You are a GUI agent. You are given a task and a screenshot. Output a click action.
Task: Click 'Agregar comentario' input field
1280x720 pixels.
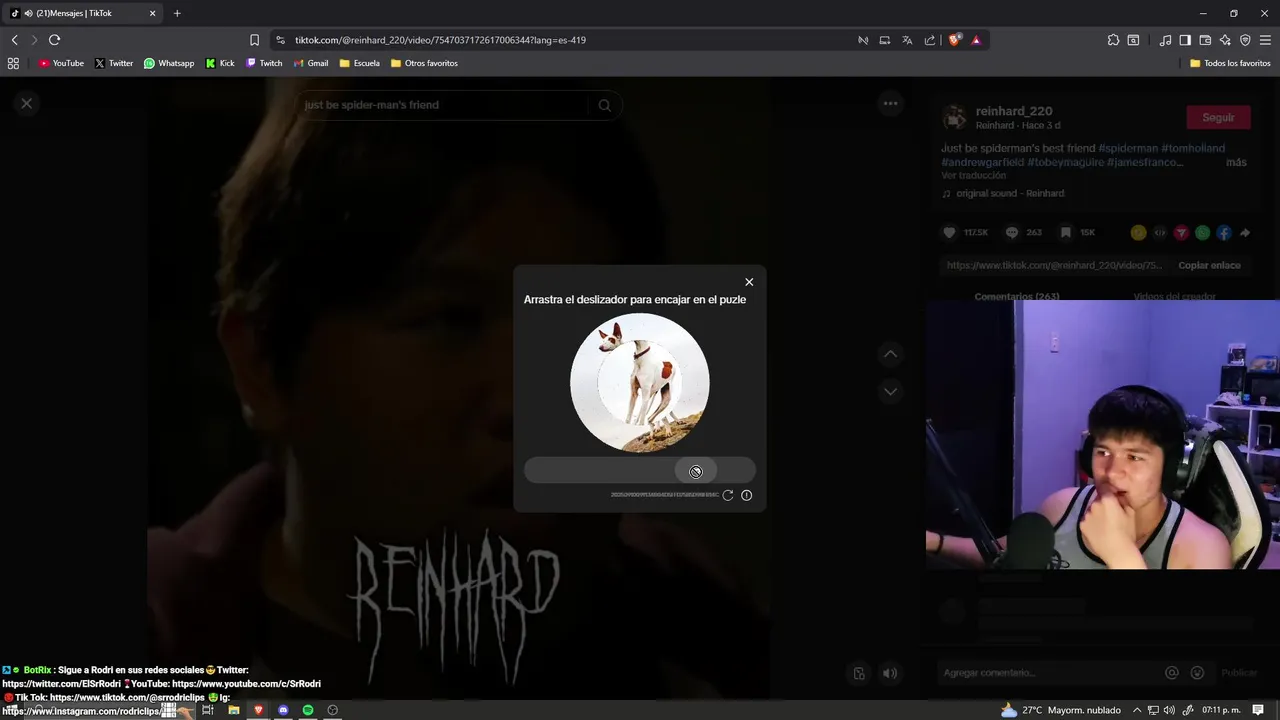point(1050,673)
